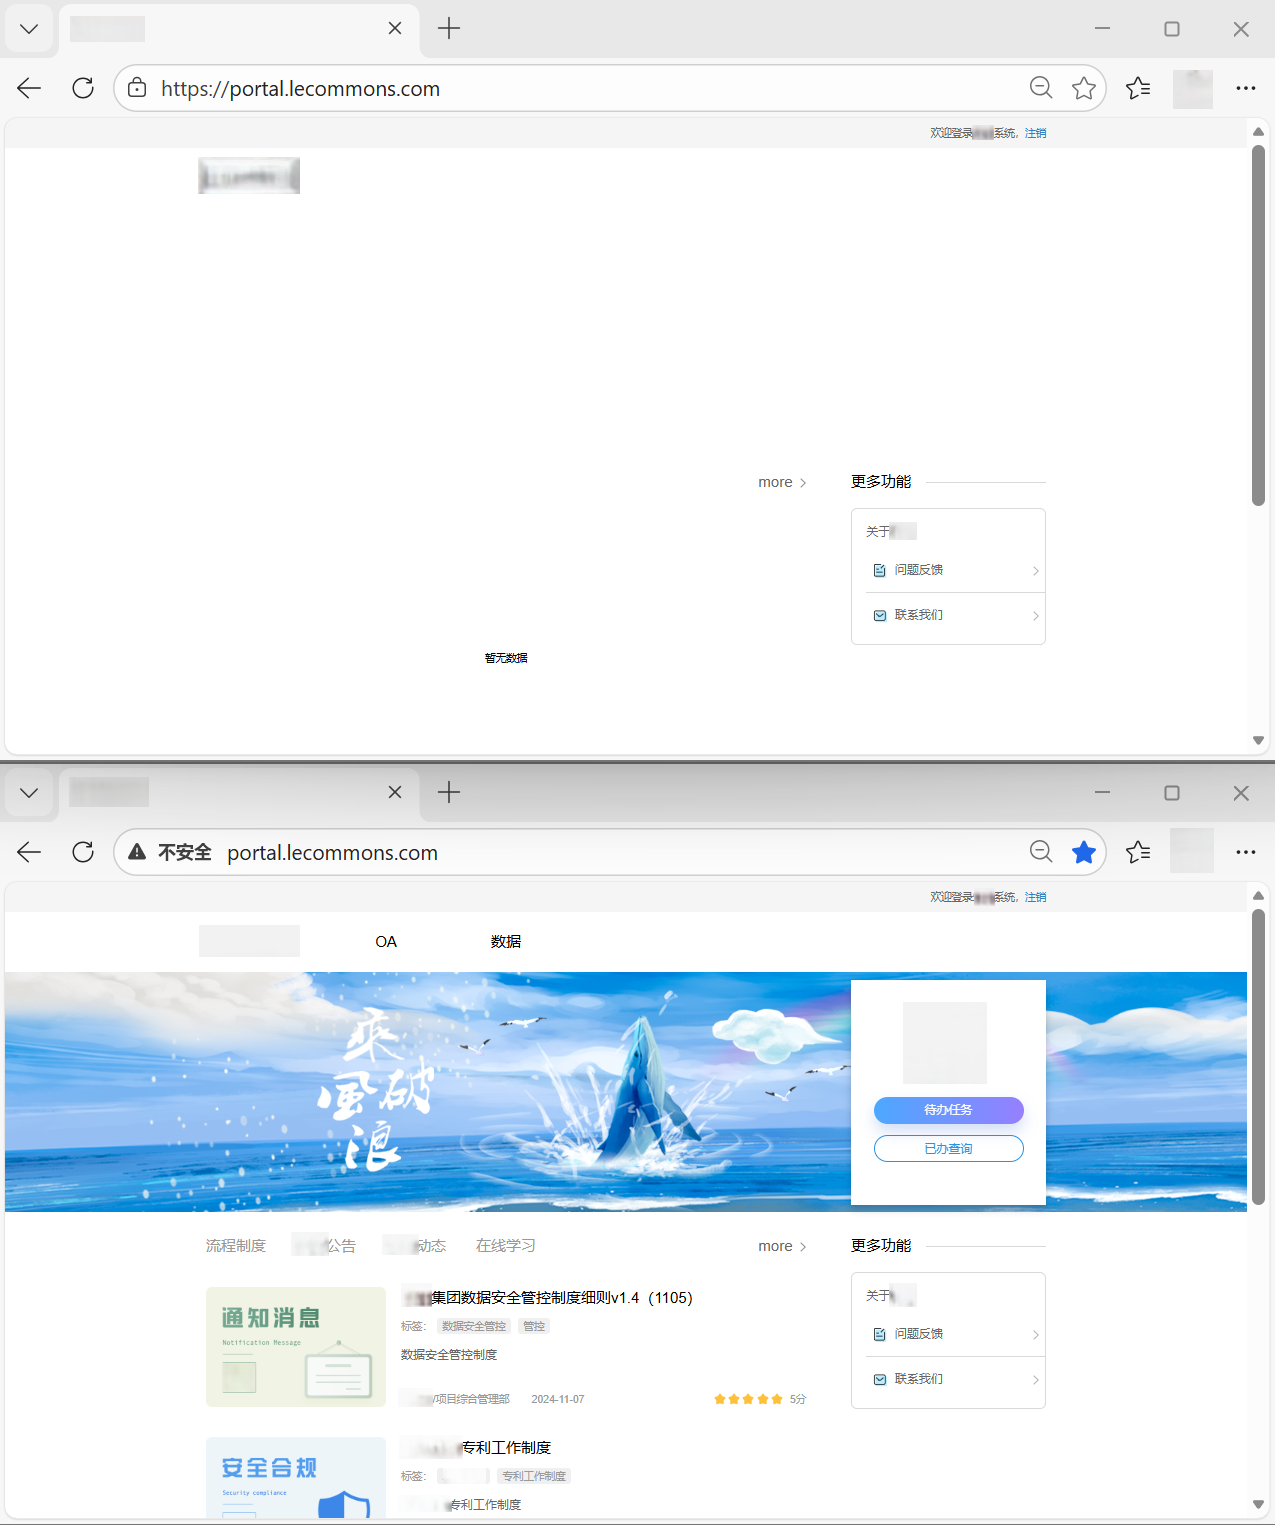1275x1525 pixels.
Task: Open zoom control in the 不安全 address bar
Action: (1040, 852)
